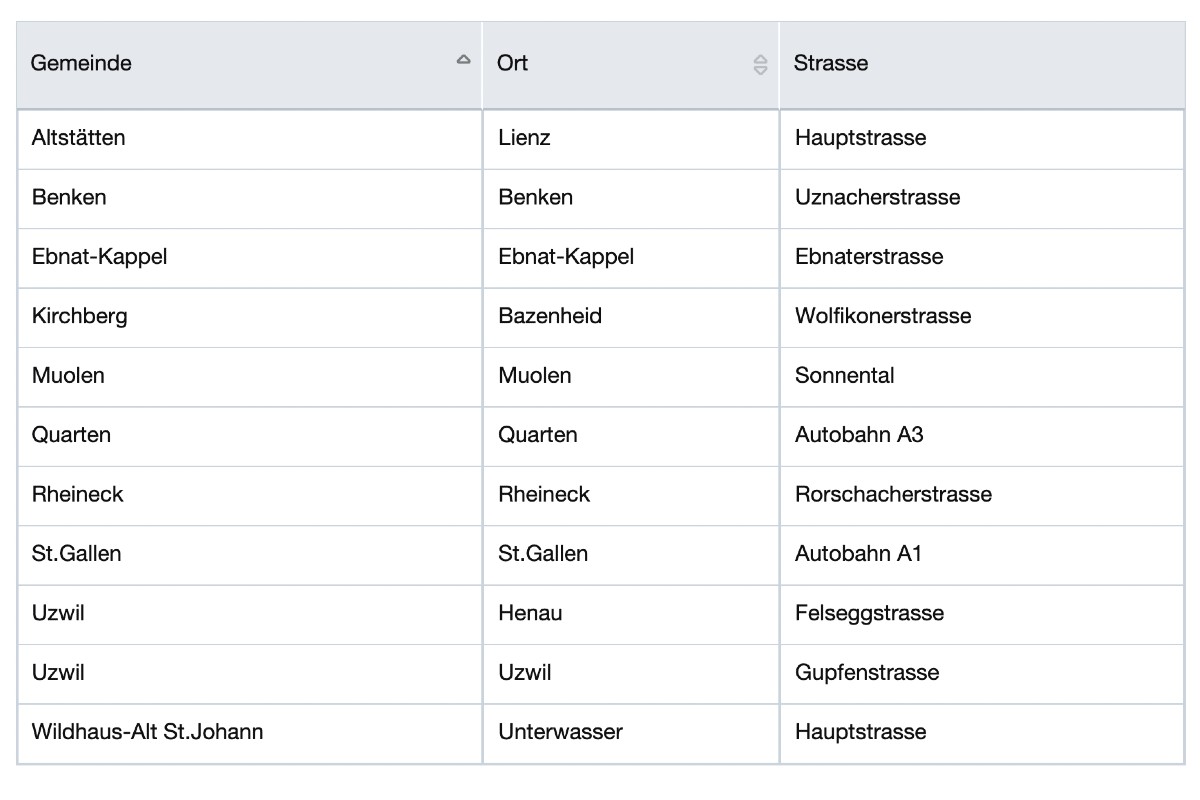Select the Kirchberg municipality cell
The image size is (1200, 800).
pyautogui.click(x=79, y=316)
